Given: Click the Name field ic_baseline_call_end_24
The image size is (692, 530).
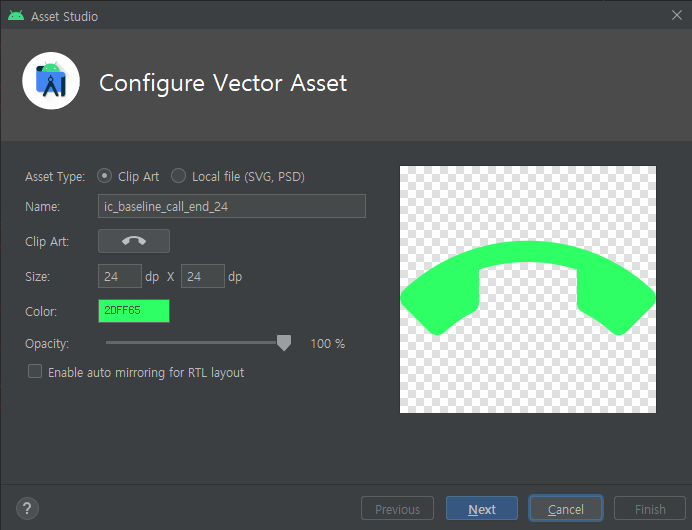Looking at the screenshot, I should 232,206.
